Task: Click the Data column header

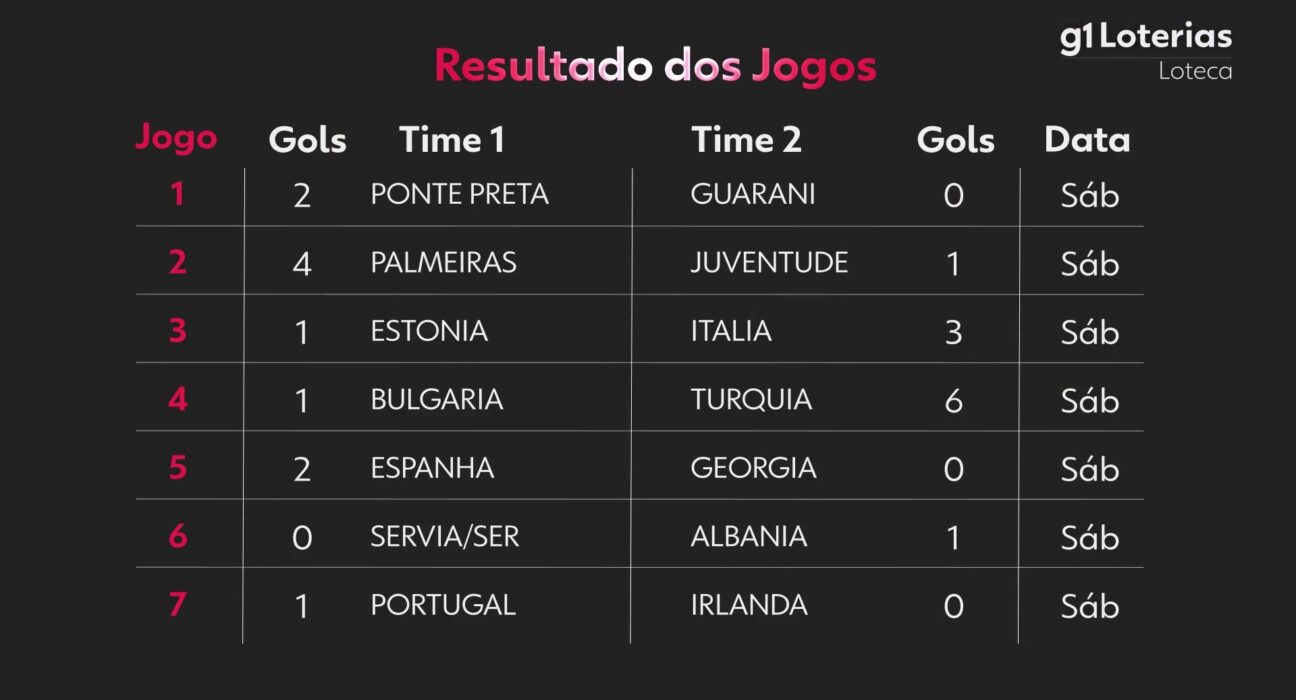Action: point(1087,140)
